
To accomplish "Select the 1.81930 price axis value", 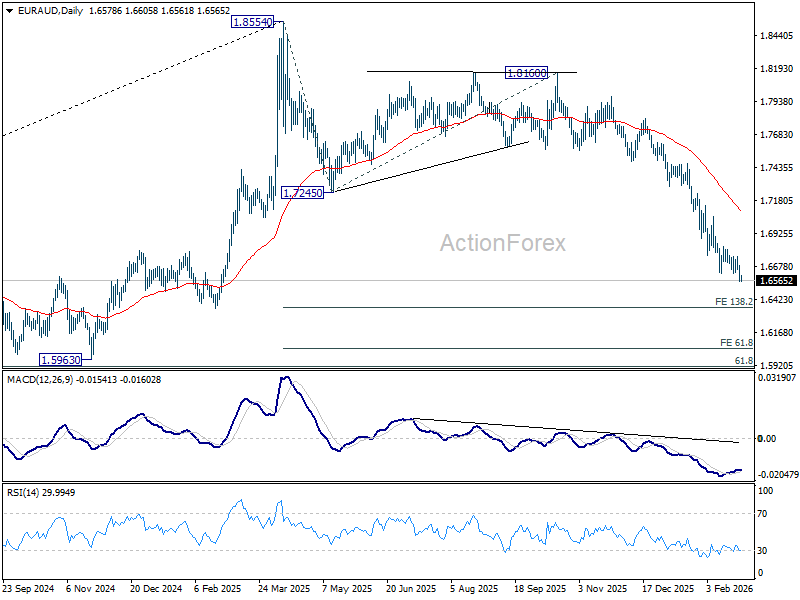I will tap(777, 68).
